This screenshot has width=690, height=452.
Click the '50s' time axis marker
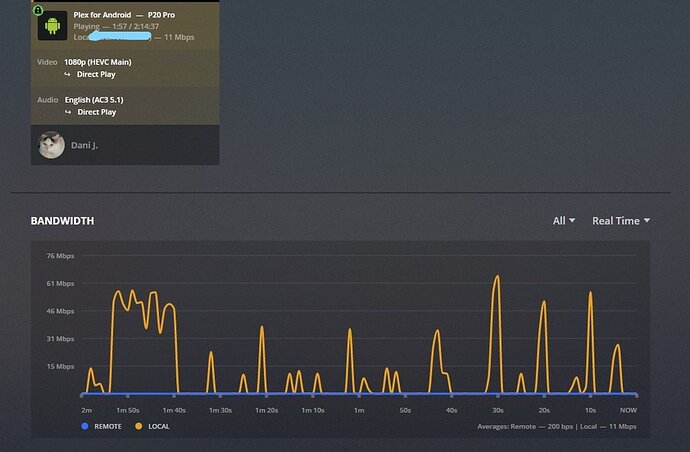pos(405,410)
